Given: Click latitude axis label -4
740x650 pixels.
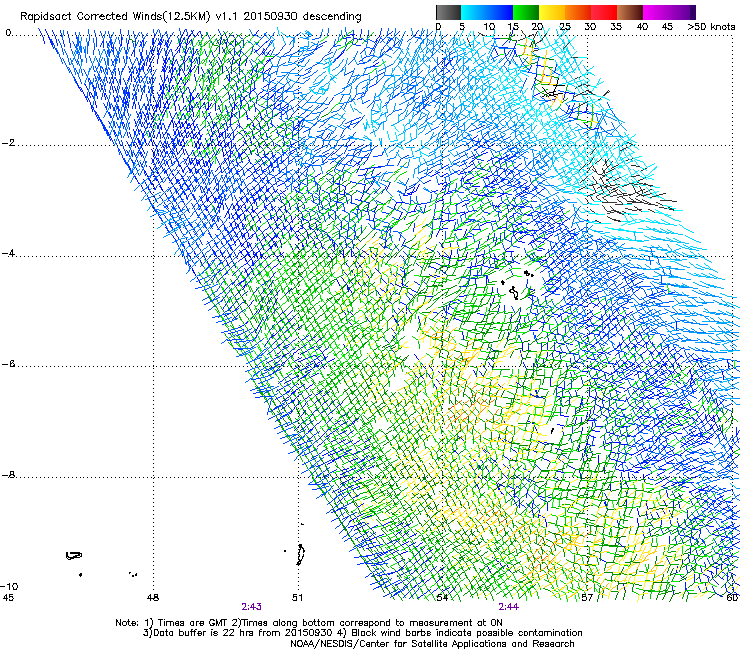Looking at the screenshot, I should 8,253.
